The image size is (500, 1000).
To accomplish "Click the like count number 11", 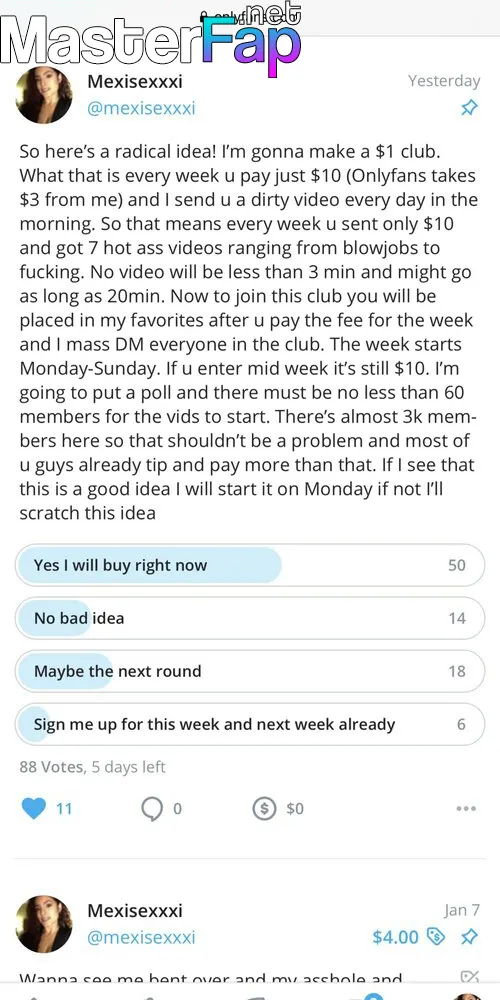I will click(64, 809).
